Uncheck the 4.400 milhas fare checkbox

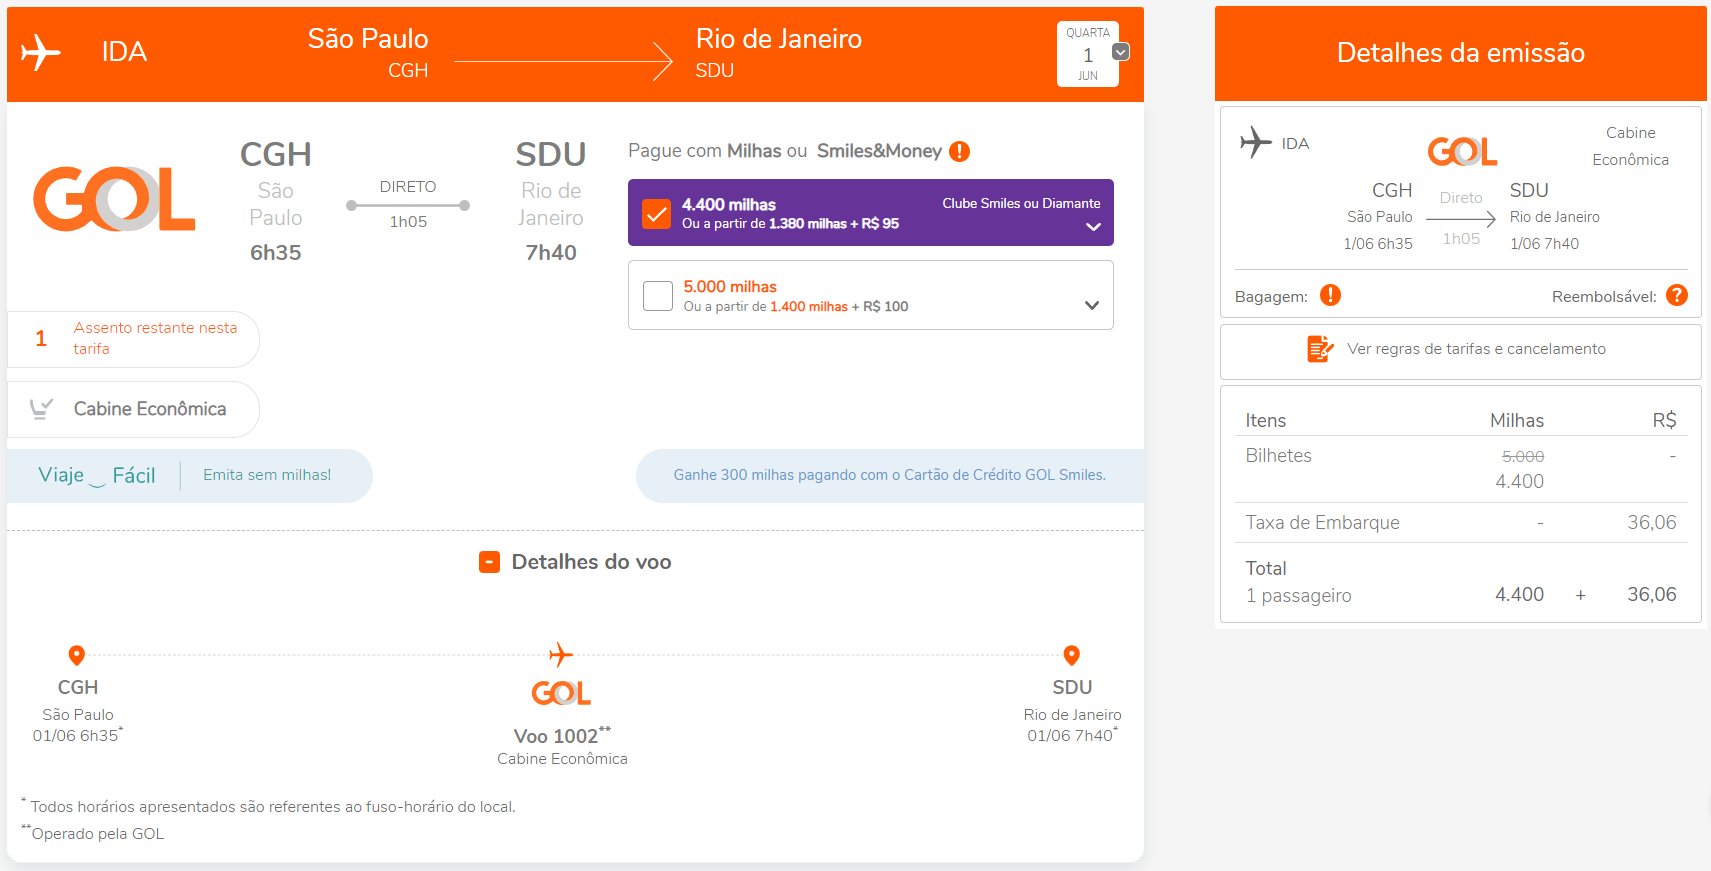(656, 213)
